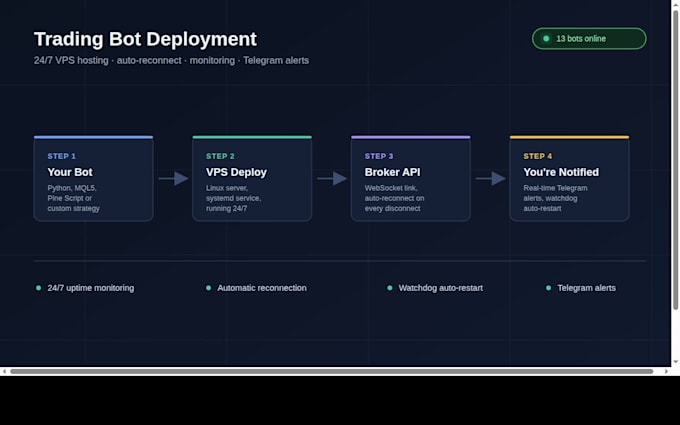This screenshot has height=425, width=680.
Task: Click the subtitle starting '24/7 VPS hosting'
Action: pyautogui.click(x=171, y=60)
